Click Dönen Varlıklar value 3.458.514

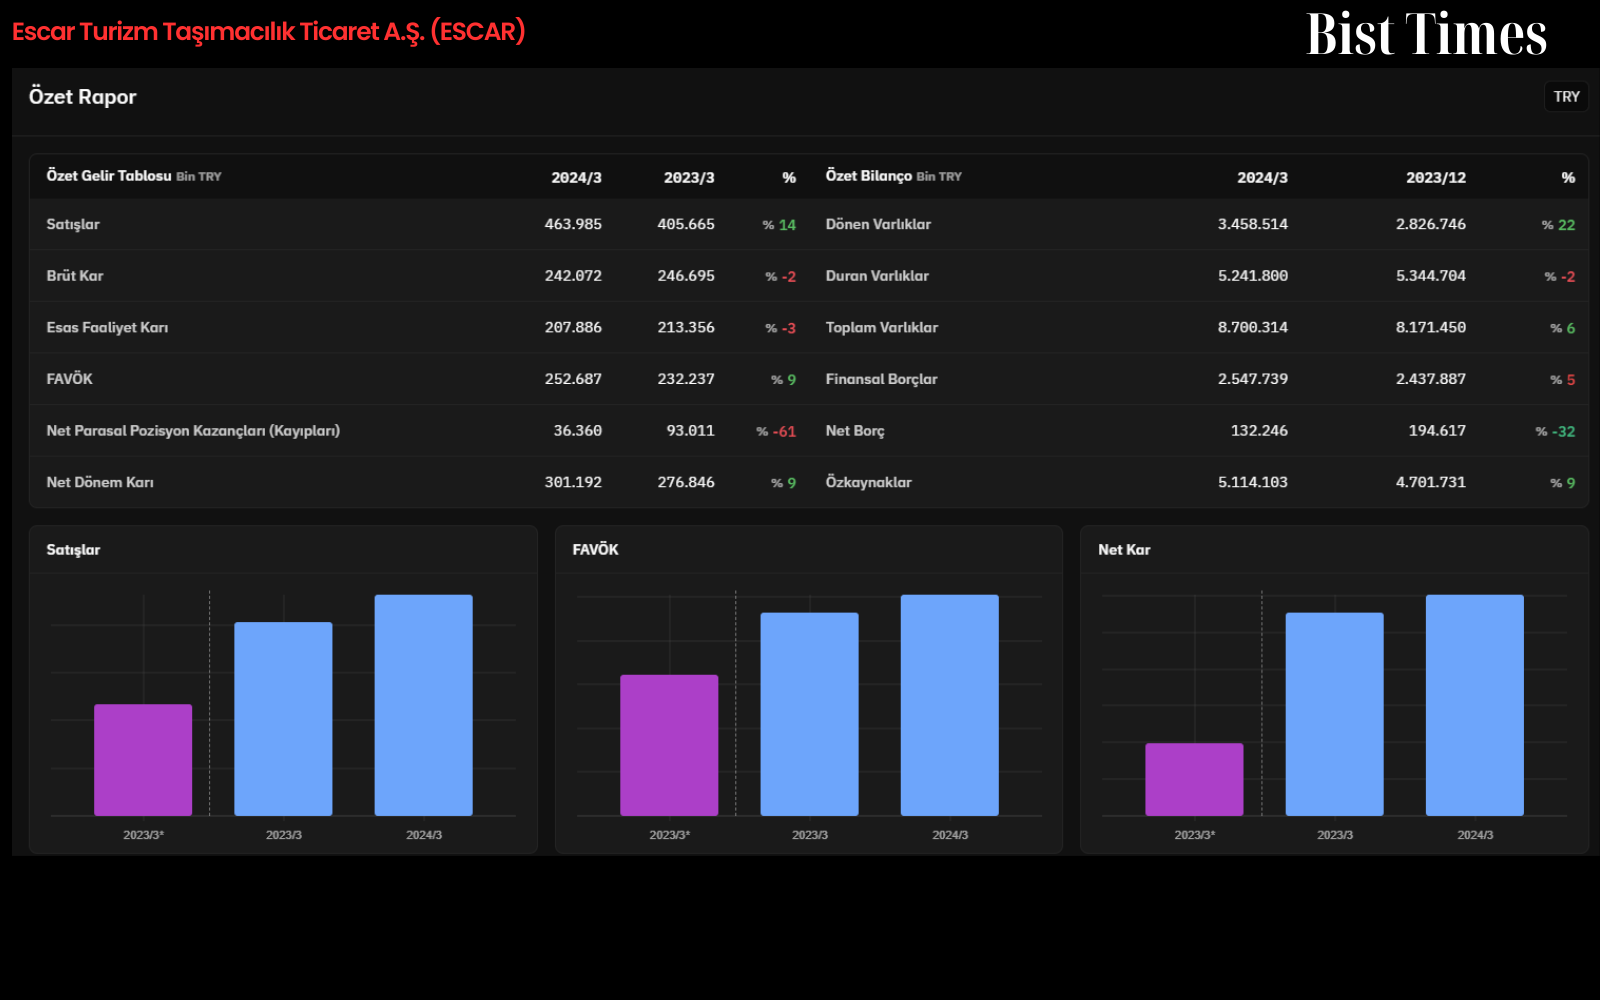tap(1253, 224)
